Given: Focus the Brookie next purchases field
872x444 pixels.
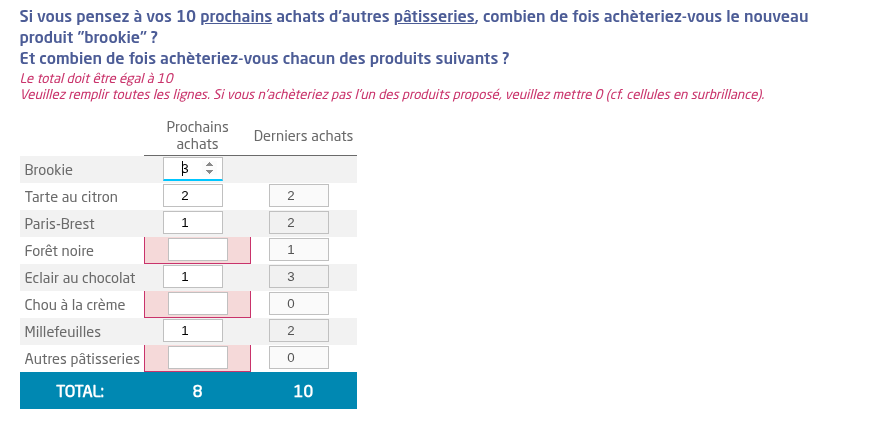Looking at the screenshot, I should (x=187, y=170).
